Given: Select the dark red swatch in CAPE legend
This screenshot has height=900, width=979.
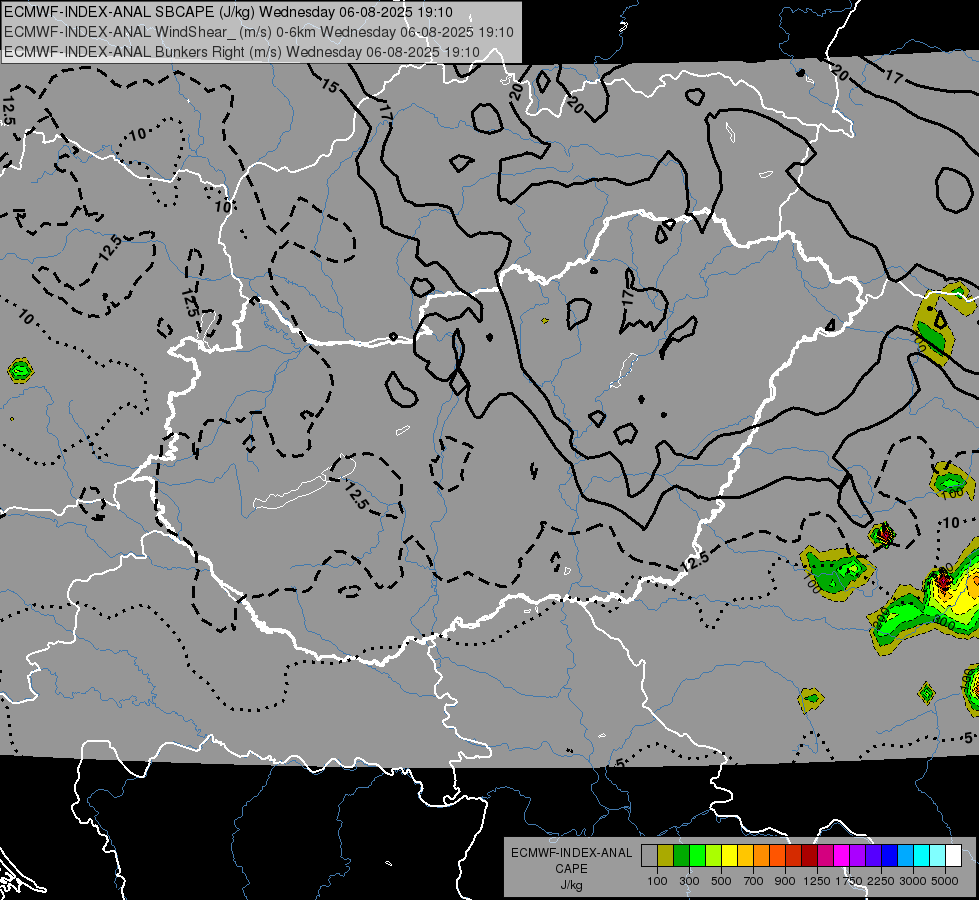Looking at the screenshot, I should pyautogui.click(x=810, y=856).
